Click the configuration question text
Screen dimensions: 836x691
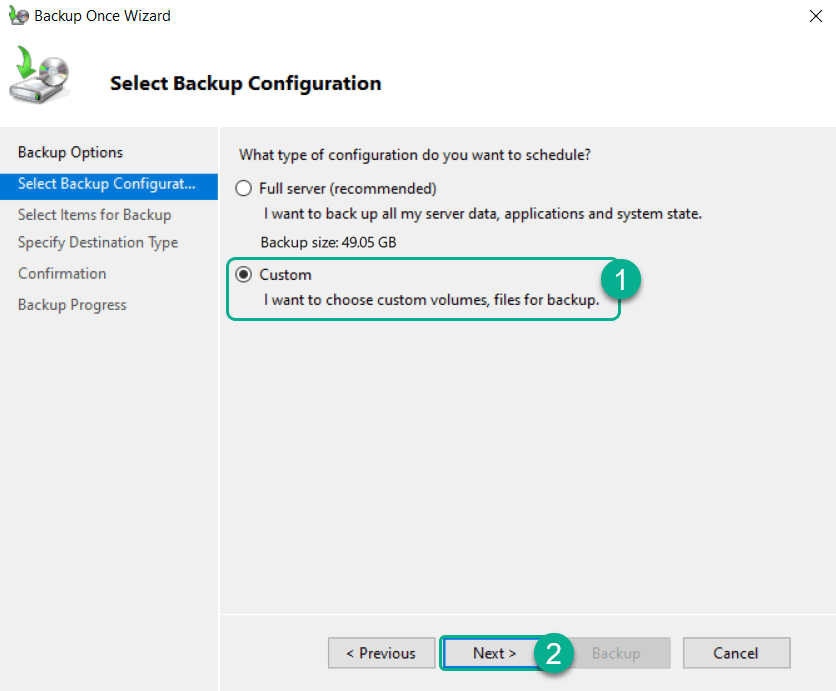click(415, 155)
